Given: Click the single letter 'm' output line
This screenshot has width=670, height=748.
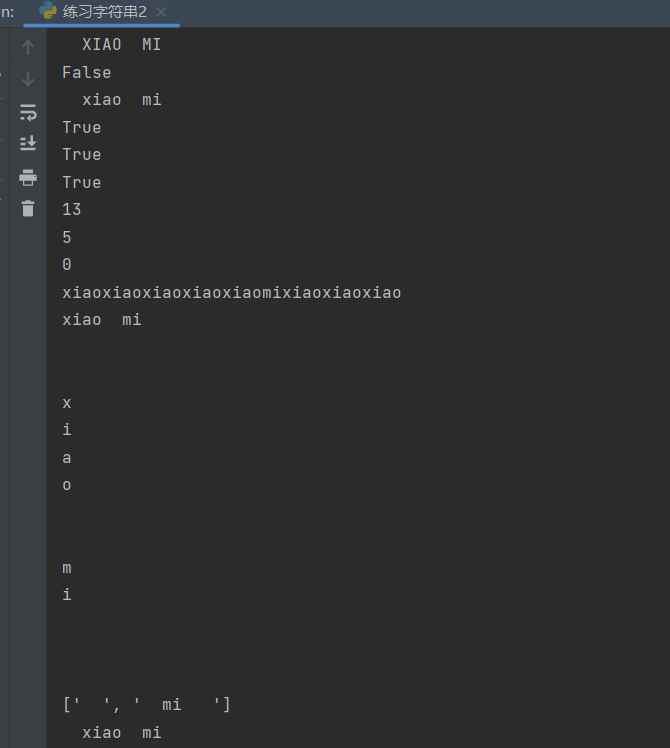Looking at the screenshot, I should 67,567.
